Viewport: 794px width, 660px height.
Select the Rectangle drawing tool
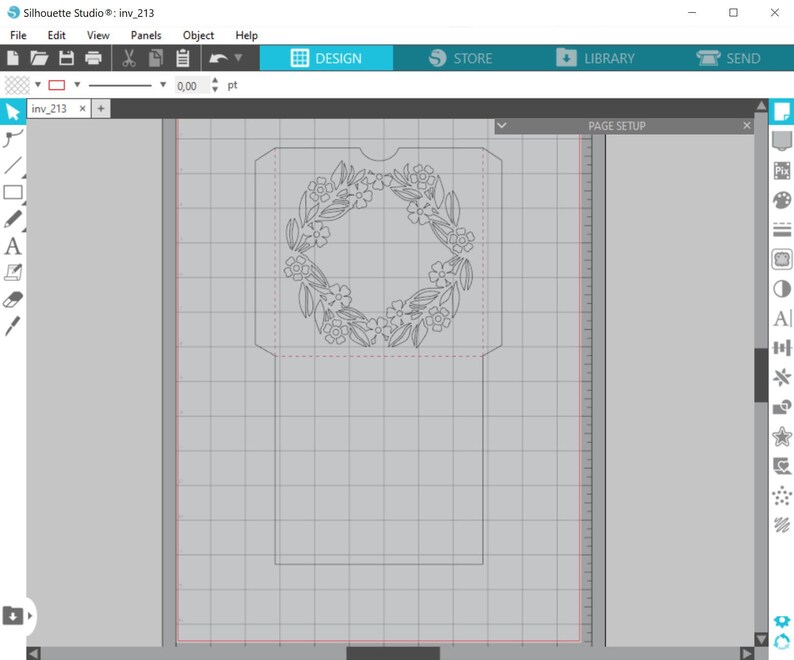tap(13, 192)
